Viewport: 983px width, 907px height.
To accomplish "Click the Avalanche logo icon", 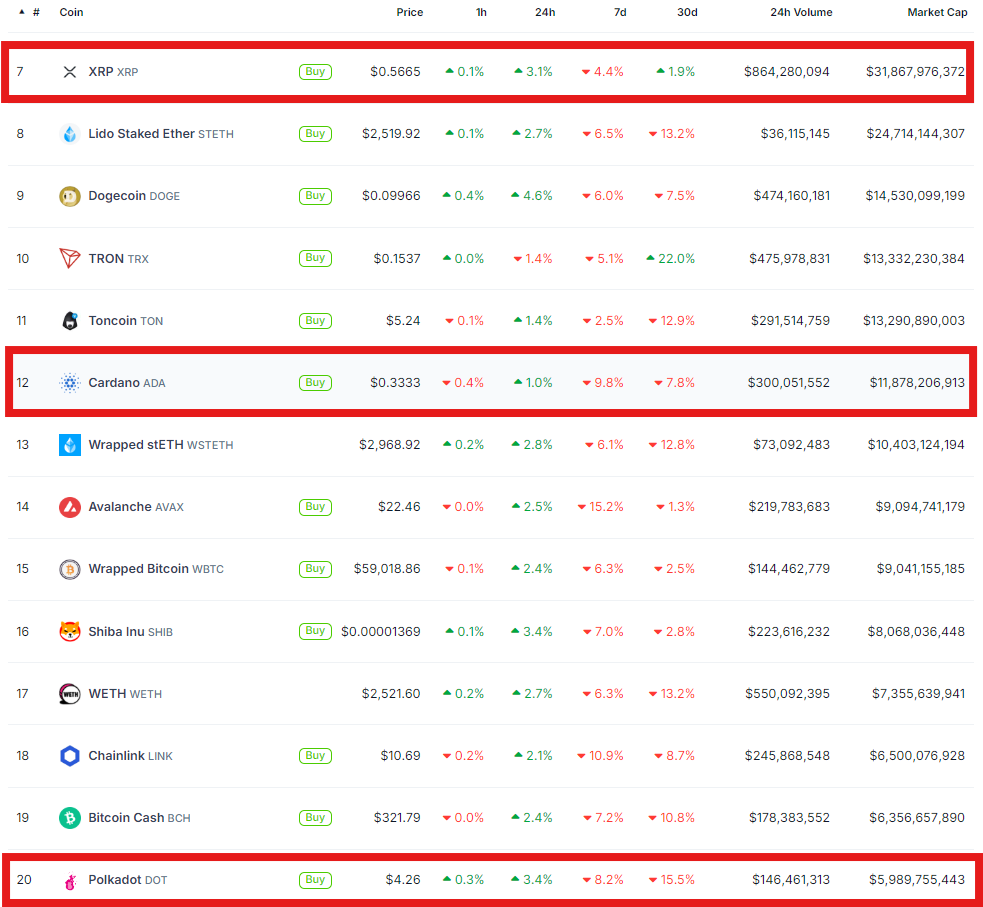I will pos(70,506).
